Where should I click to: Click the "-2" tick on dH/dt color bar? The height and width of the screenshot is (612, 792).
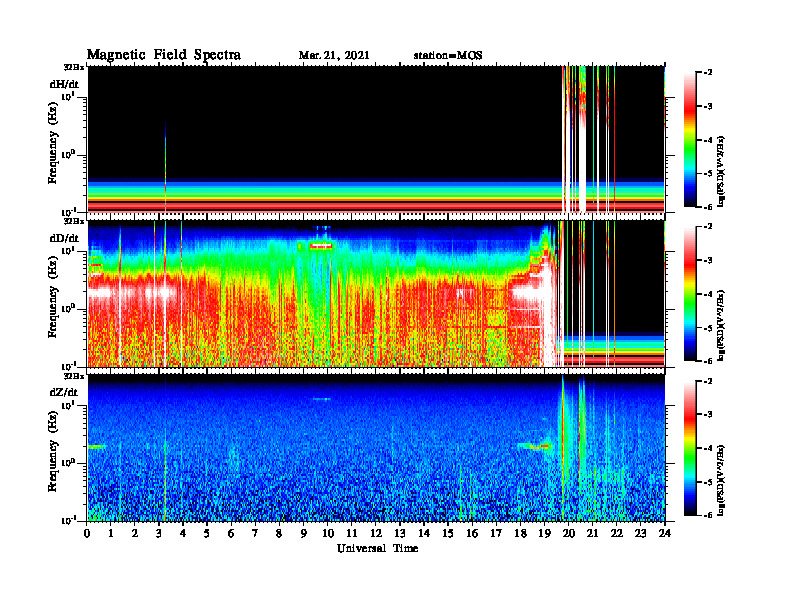tap(709, 73)
